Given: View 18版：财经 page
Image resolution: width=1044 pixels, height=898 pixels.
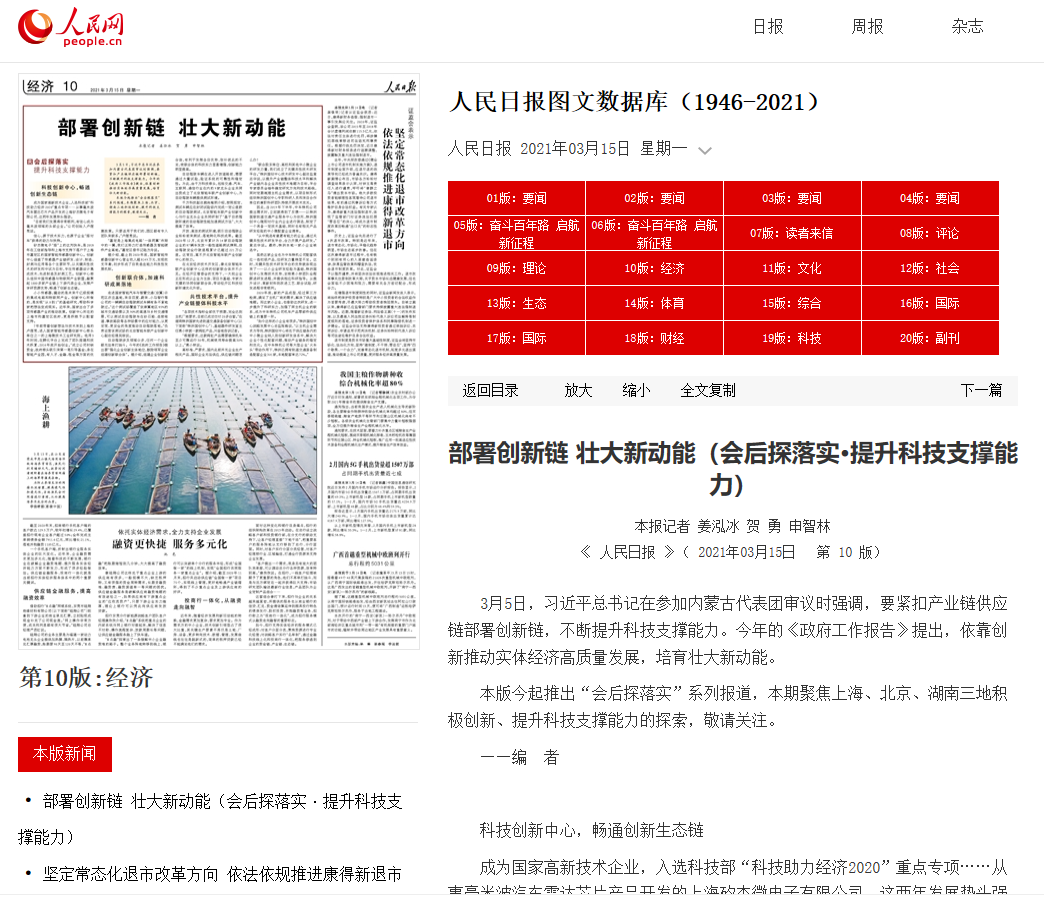Looking at the screenshot, I should (x=654, y=338).
